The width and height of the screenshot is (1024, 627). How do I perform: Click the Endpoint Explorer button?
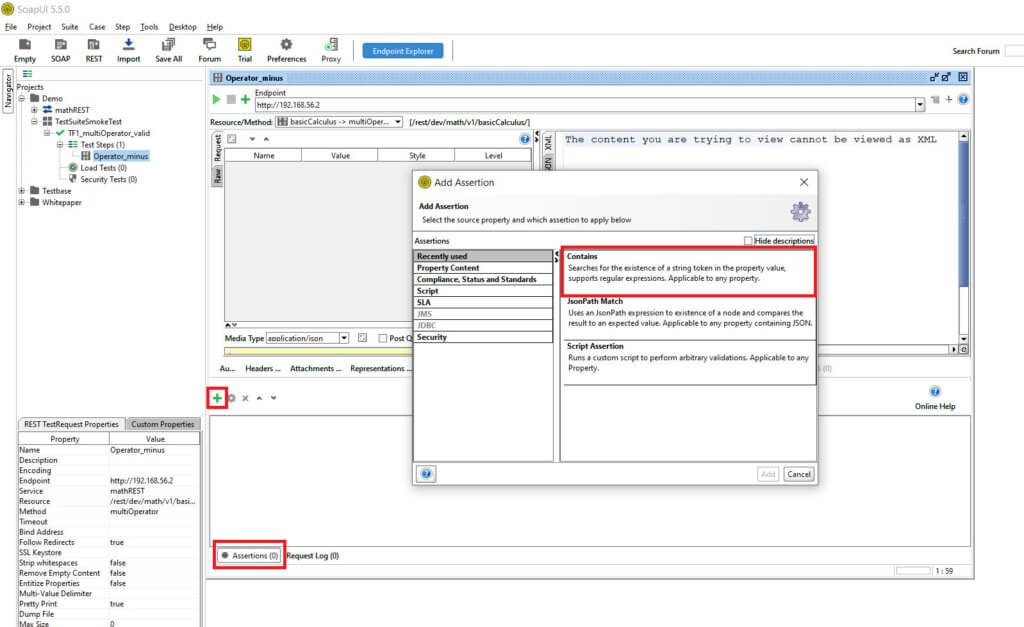[402, 50]
